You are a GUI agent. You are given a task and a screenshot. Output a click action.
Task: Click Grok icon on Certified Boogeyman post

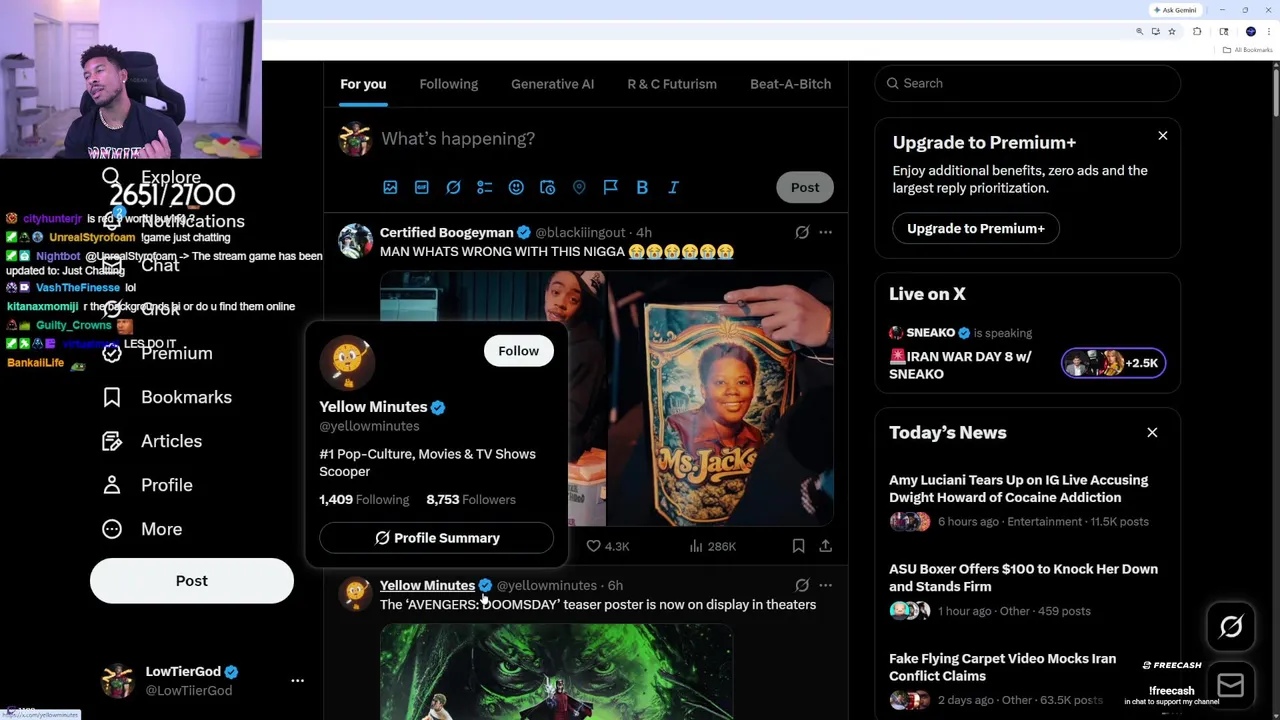pos(802,232)
